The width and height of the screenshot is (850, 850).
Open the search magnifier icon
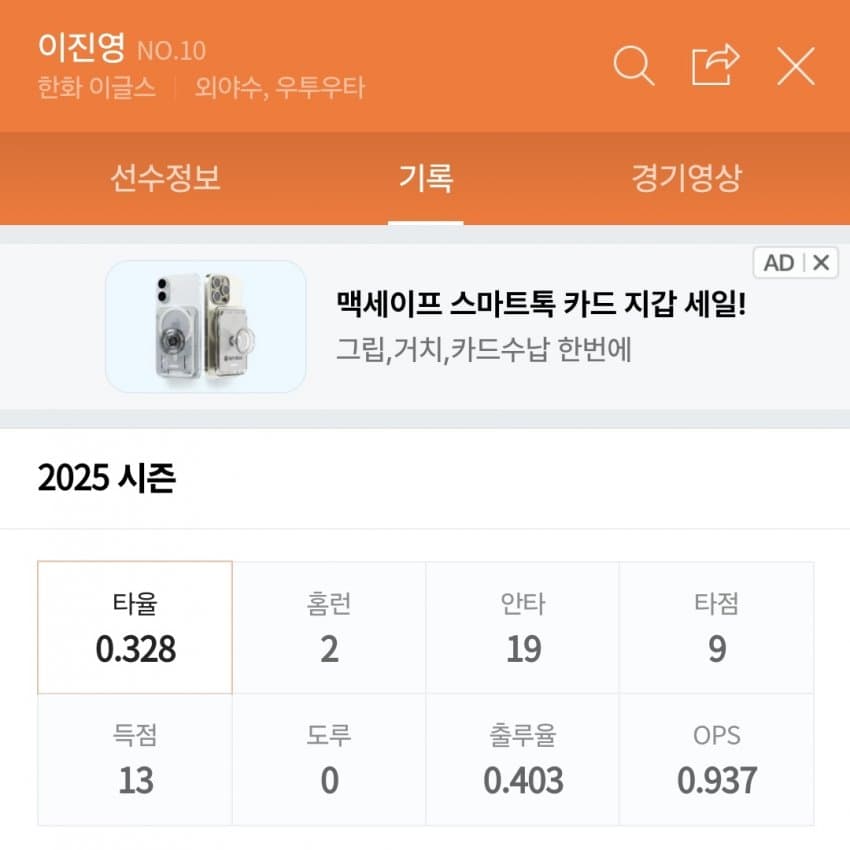tap(633, 66)
